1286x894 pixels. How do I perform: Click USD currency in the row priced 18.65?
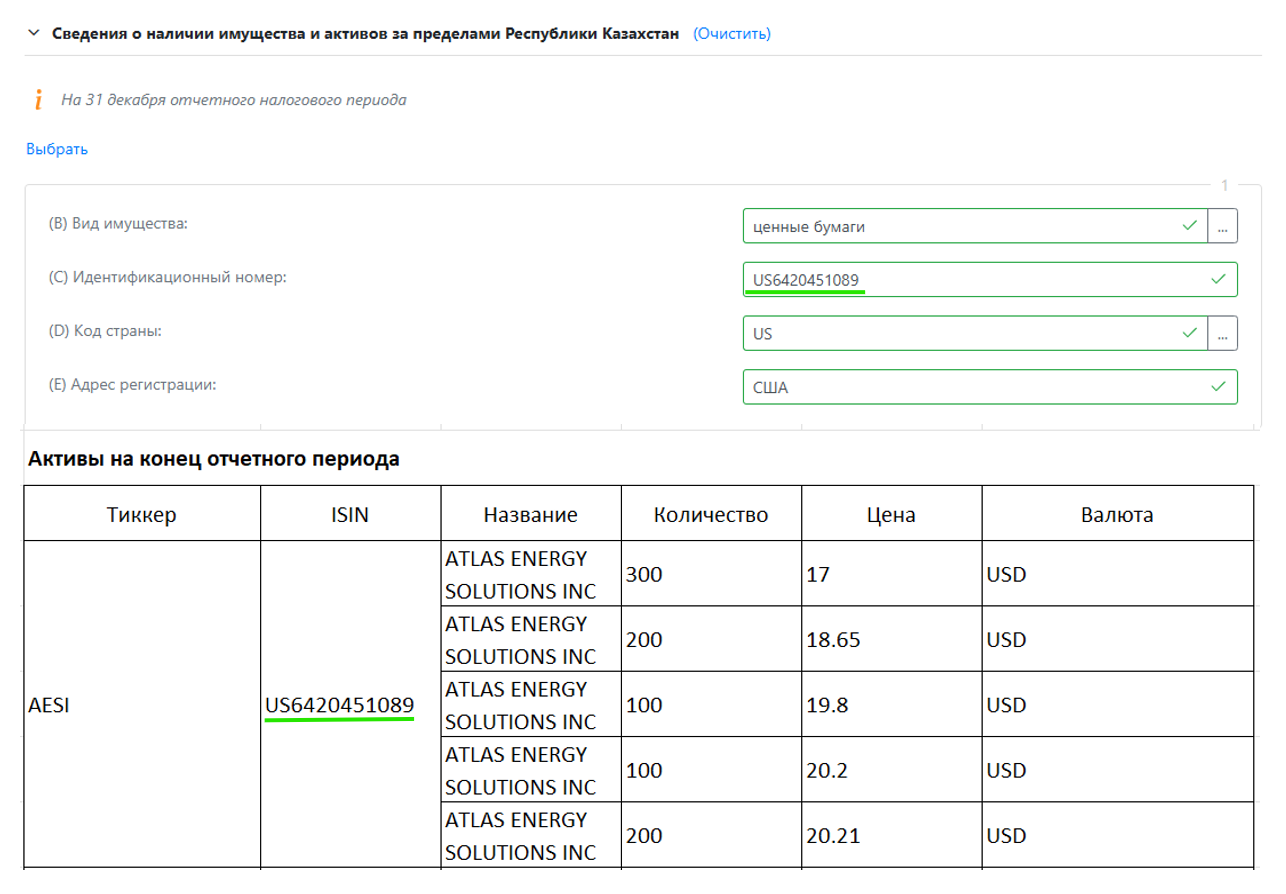(1117, 639)
